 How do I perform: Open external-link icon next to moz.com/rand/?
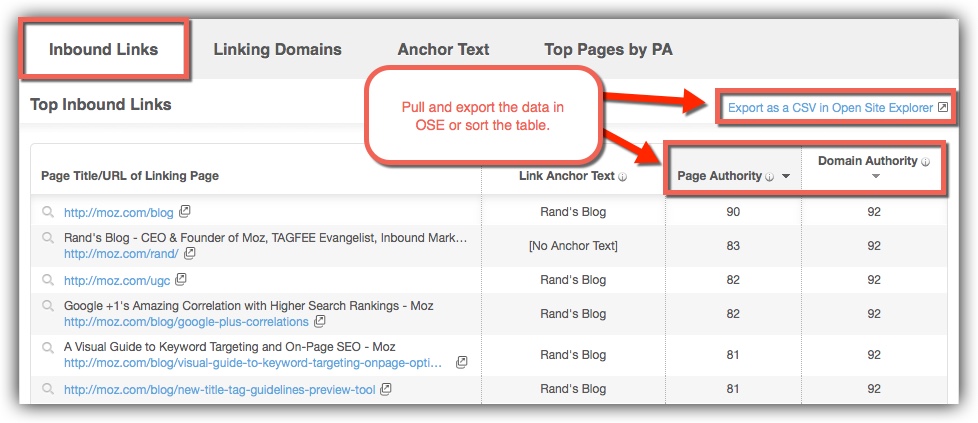point(190,253)
